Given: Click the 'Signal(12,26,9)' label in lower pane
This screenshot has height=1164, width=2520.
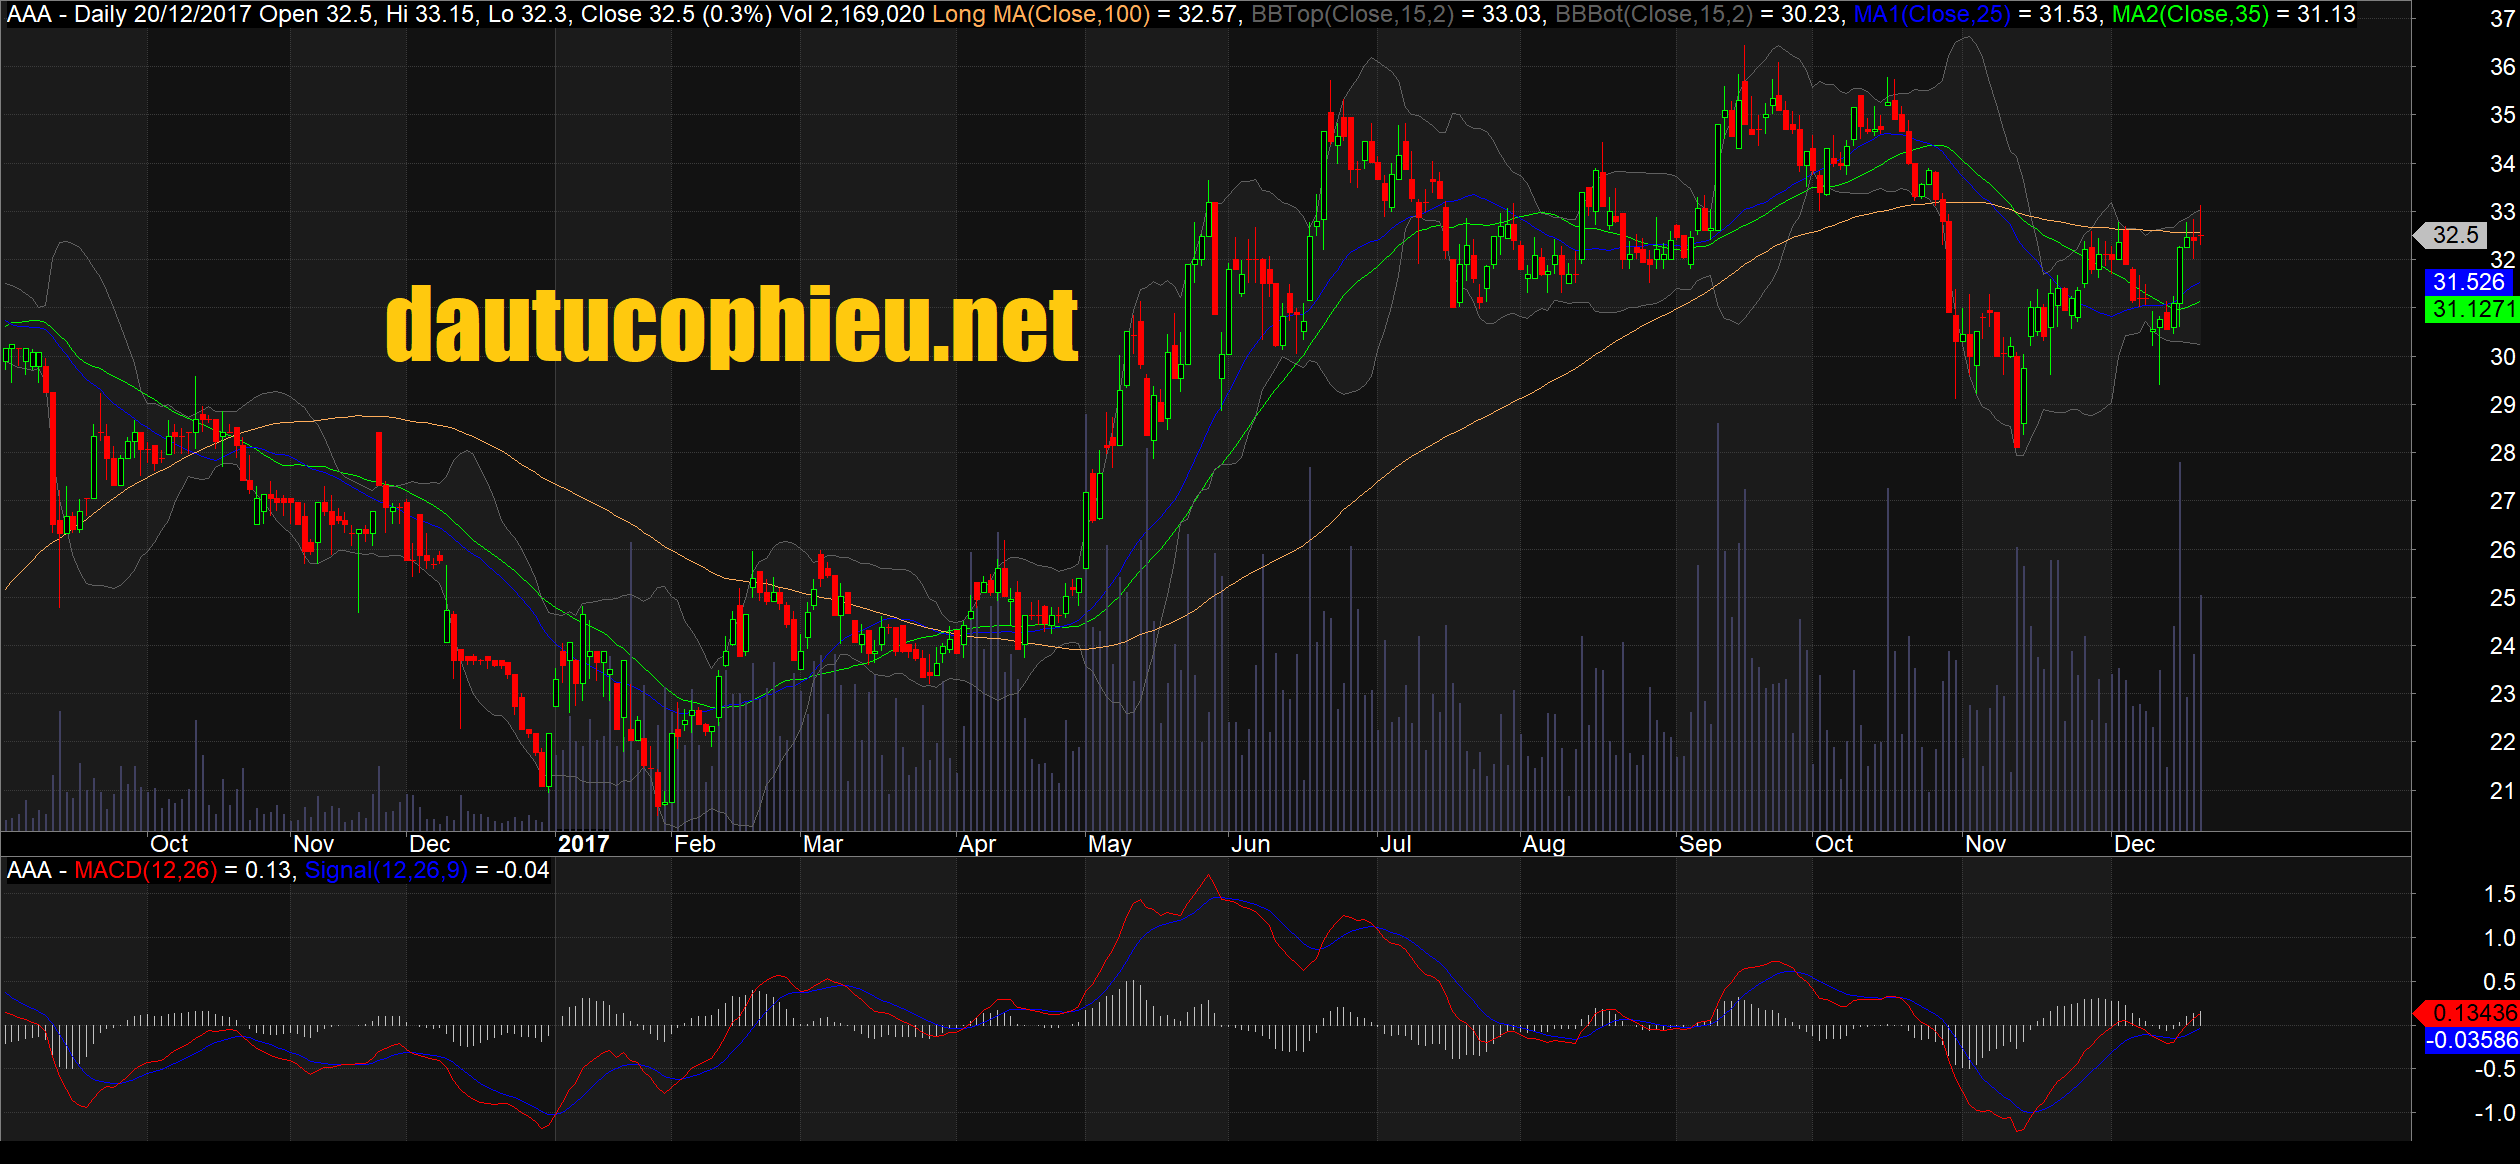Looking at the screenshot, I should [386, 870].
